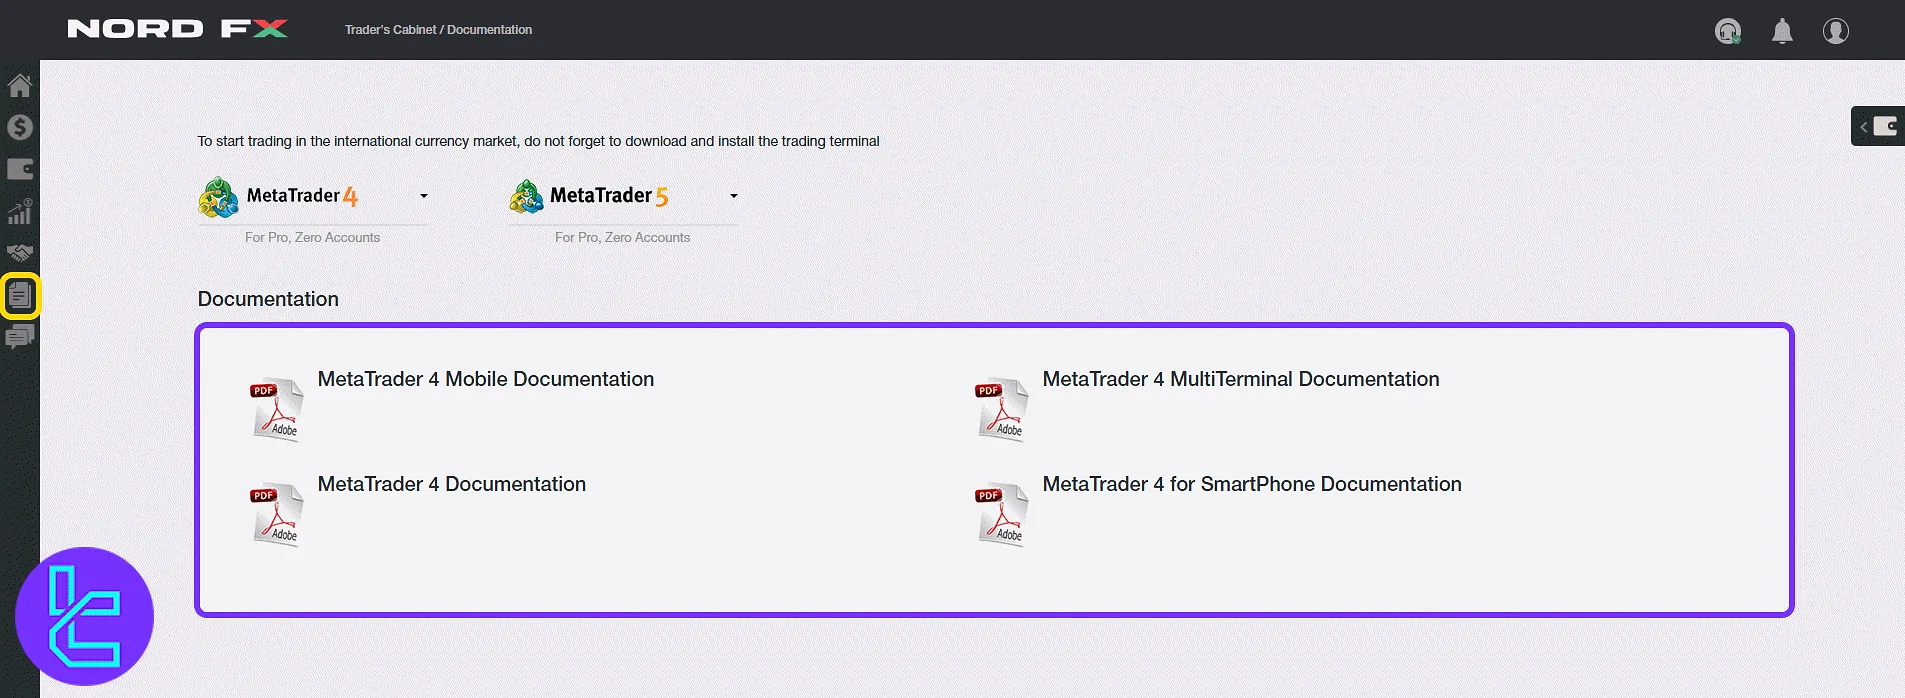Open the handshake partnership icon
Viewport: 1905px width, 698px height.
pyautogui.click(x=20, y=253)
